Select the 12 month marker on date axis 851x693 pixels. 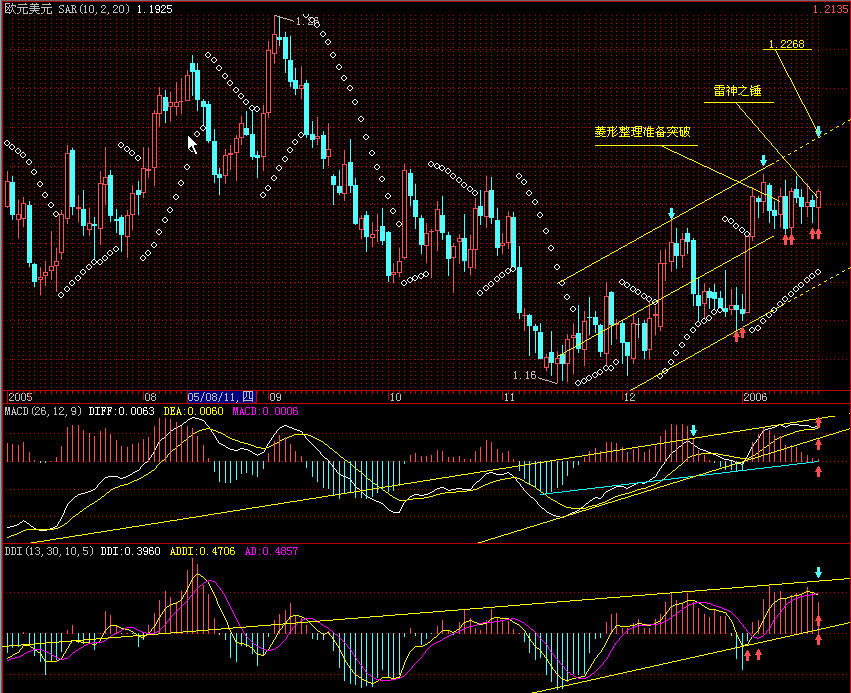click(629, 397)
